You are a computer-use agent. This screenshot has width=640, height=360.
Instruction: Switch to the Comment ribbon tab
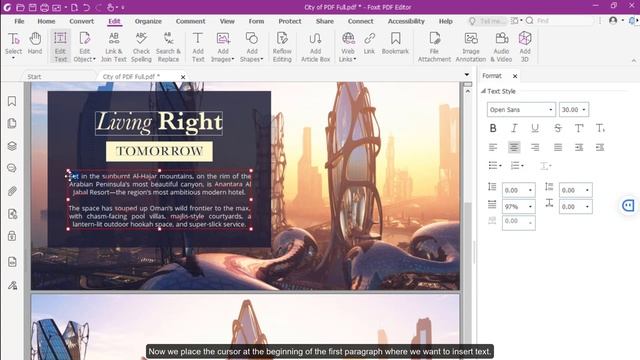191,21
